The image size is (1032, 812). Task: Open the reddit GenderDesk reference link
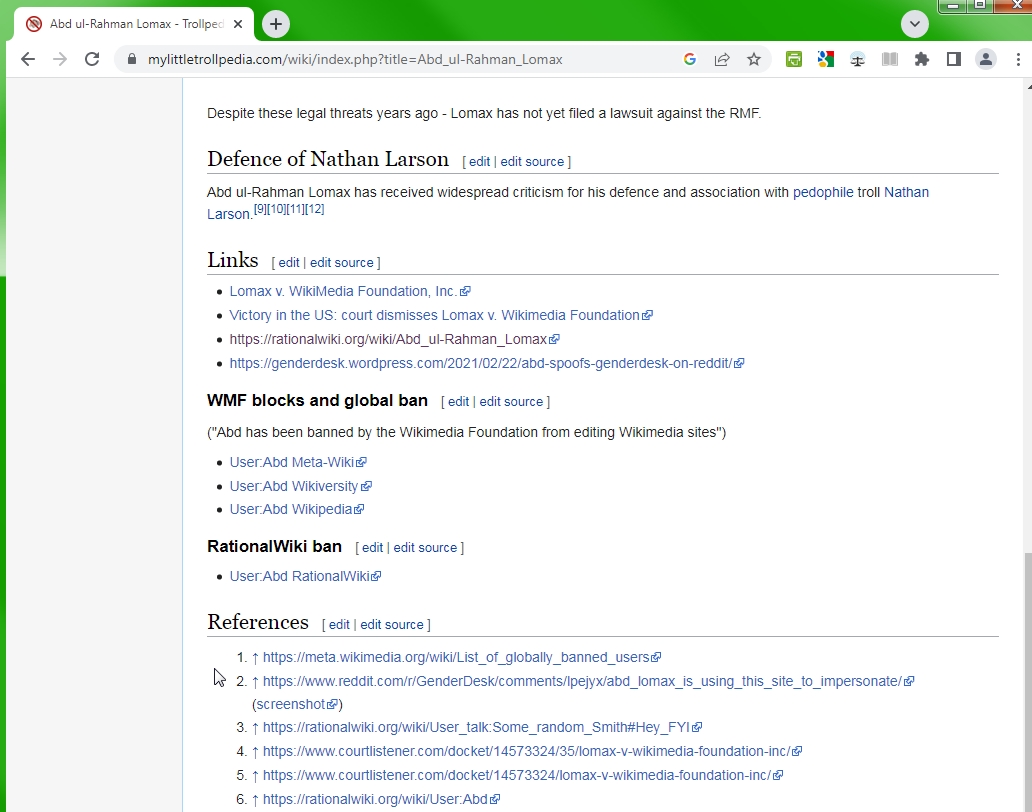point(588,681)
